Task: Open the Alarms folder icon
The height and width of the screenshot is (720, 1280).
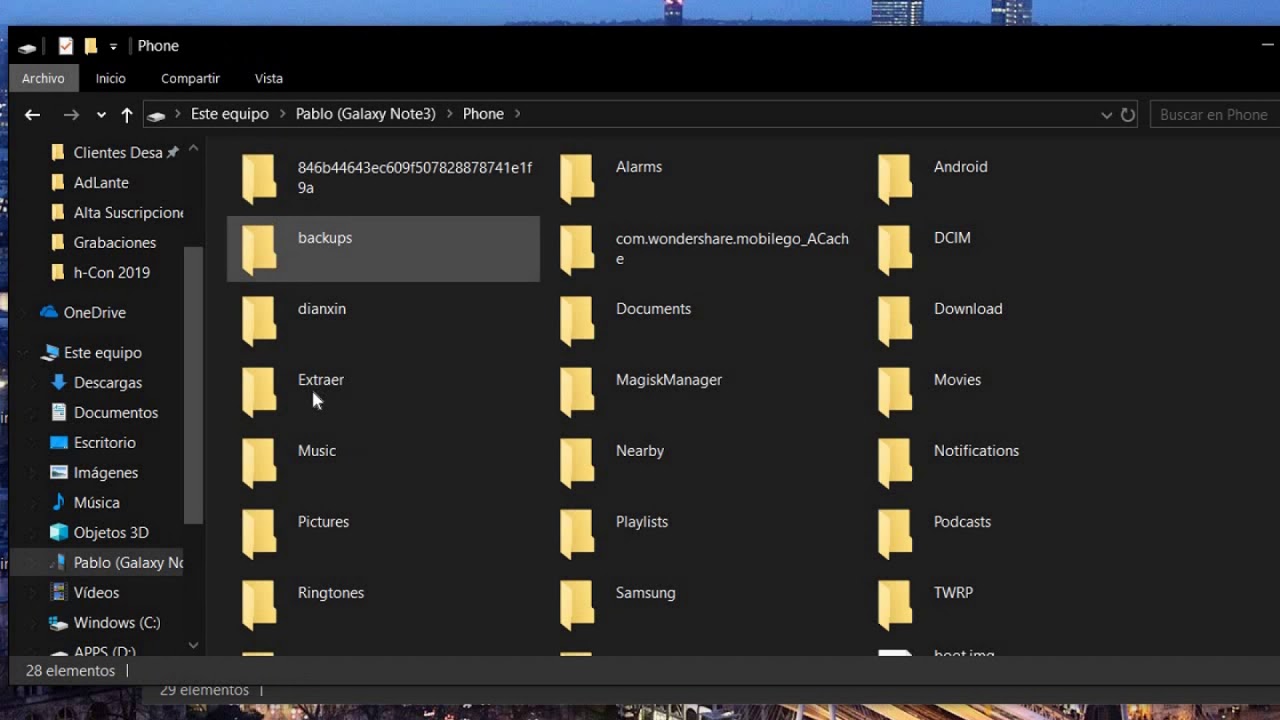Action: click(x=577, y=178)
